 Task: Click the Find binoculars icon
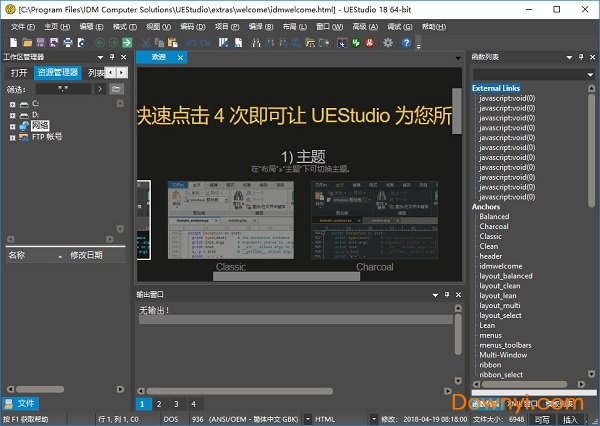(256, 42)
